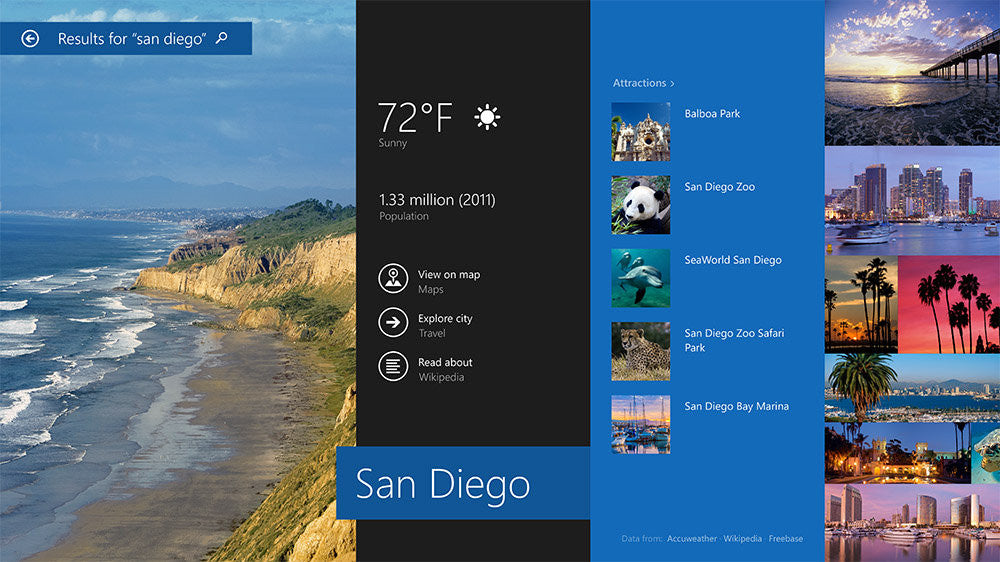Open the Wikipedia data source link
1000x562 pixels.
point(743,539)
